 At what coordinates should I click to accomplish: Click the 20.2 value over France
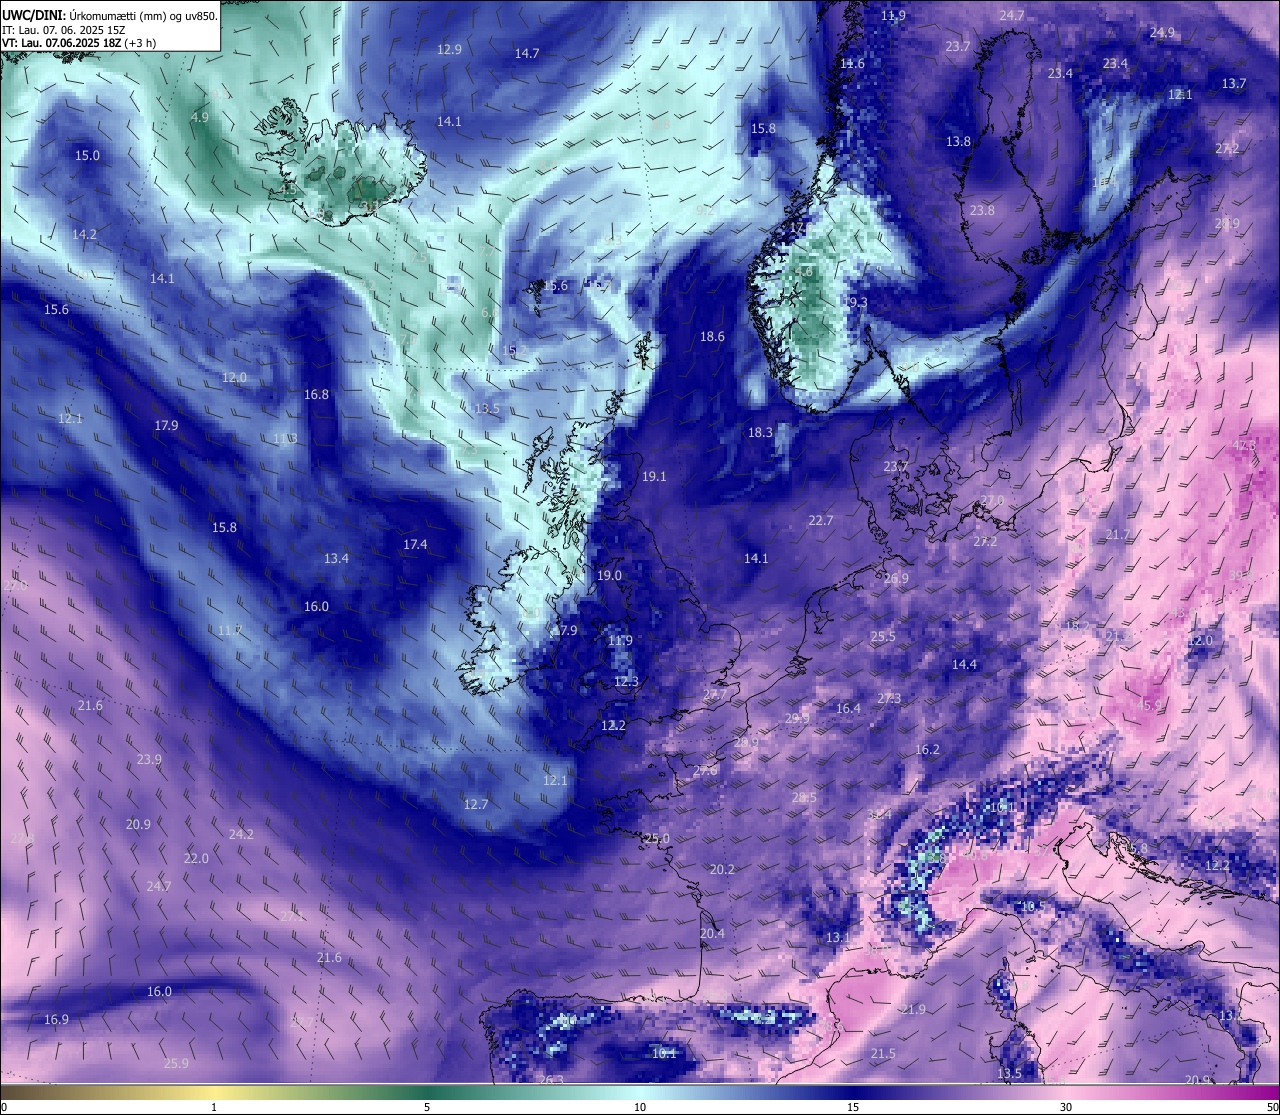pos(722,869)
